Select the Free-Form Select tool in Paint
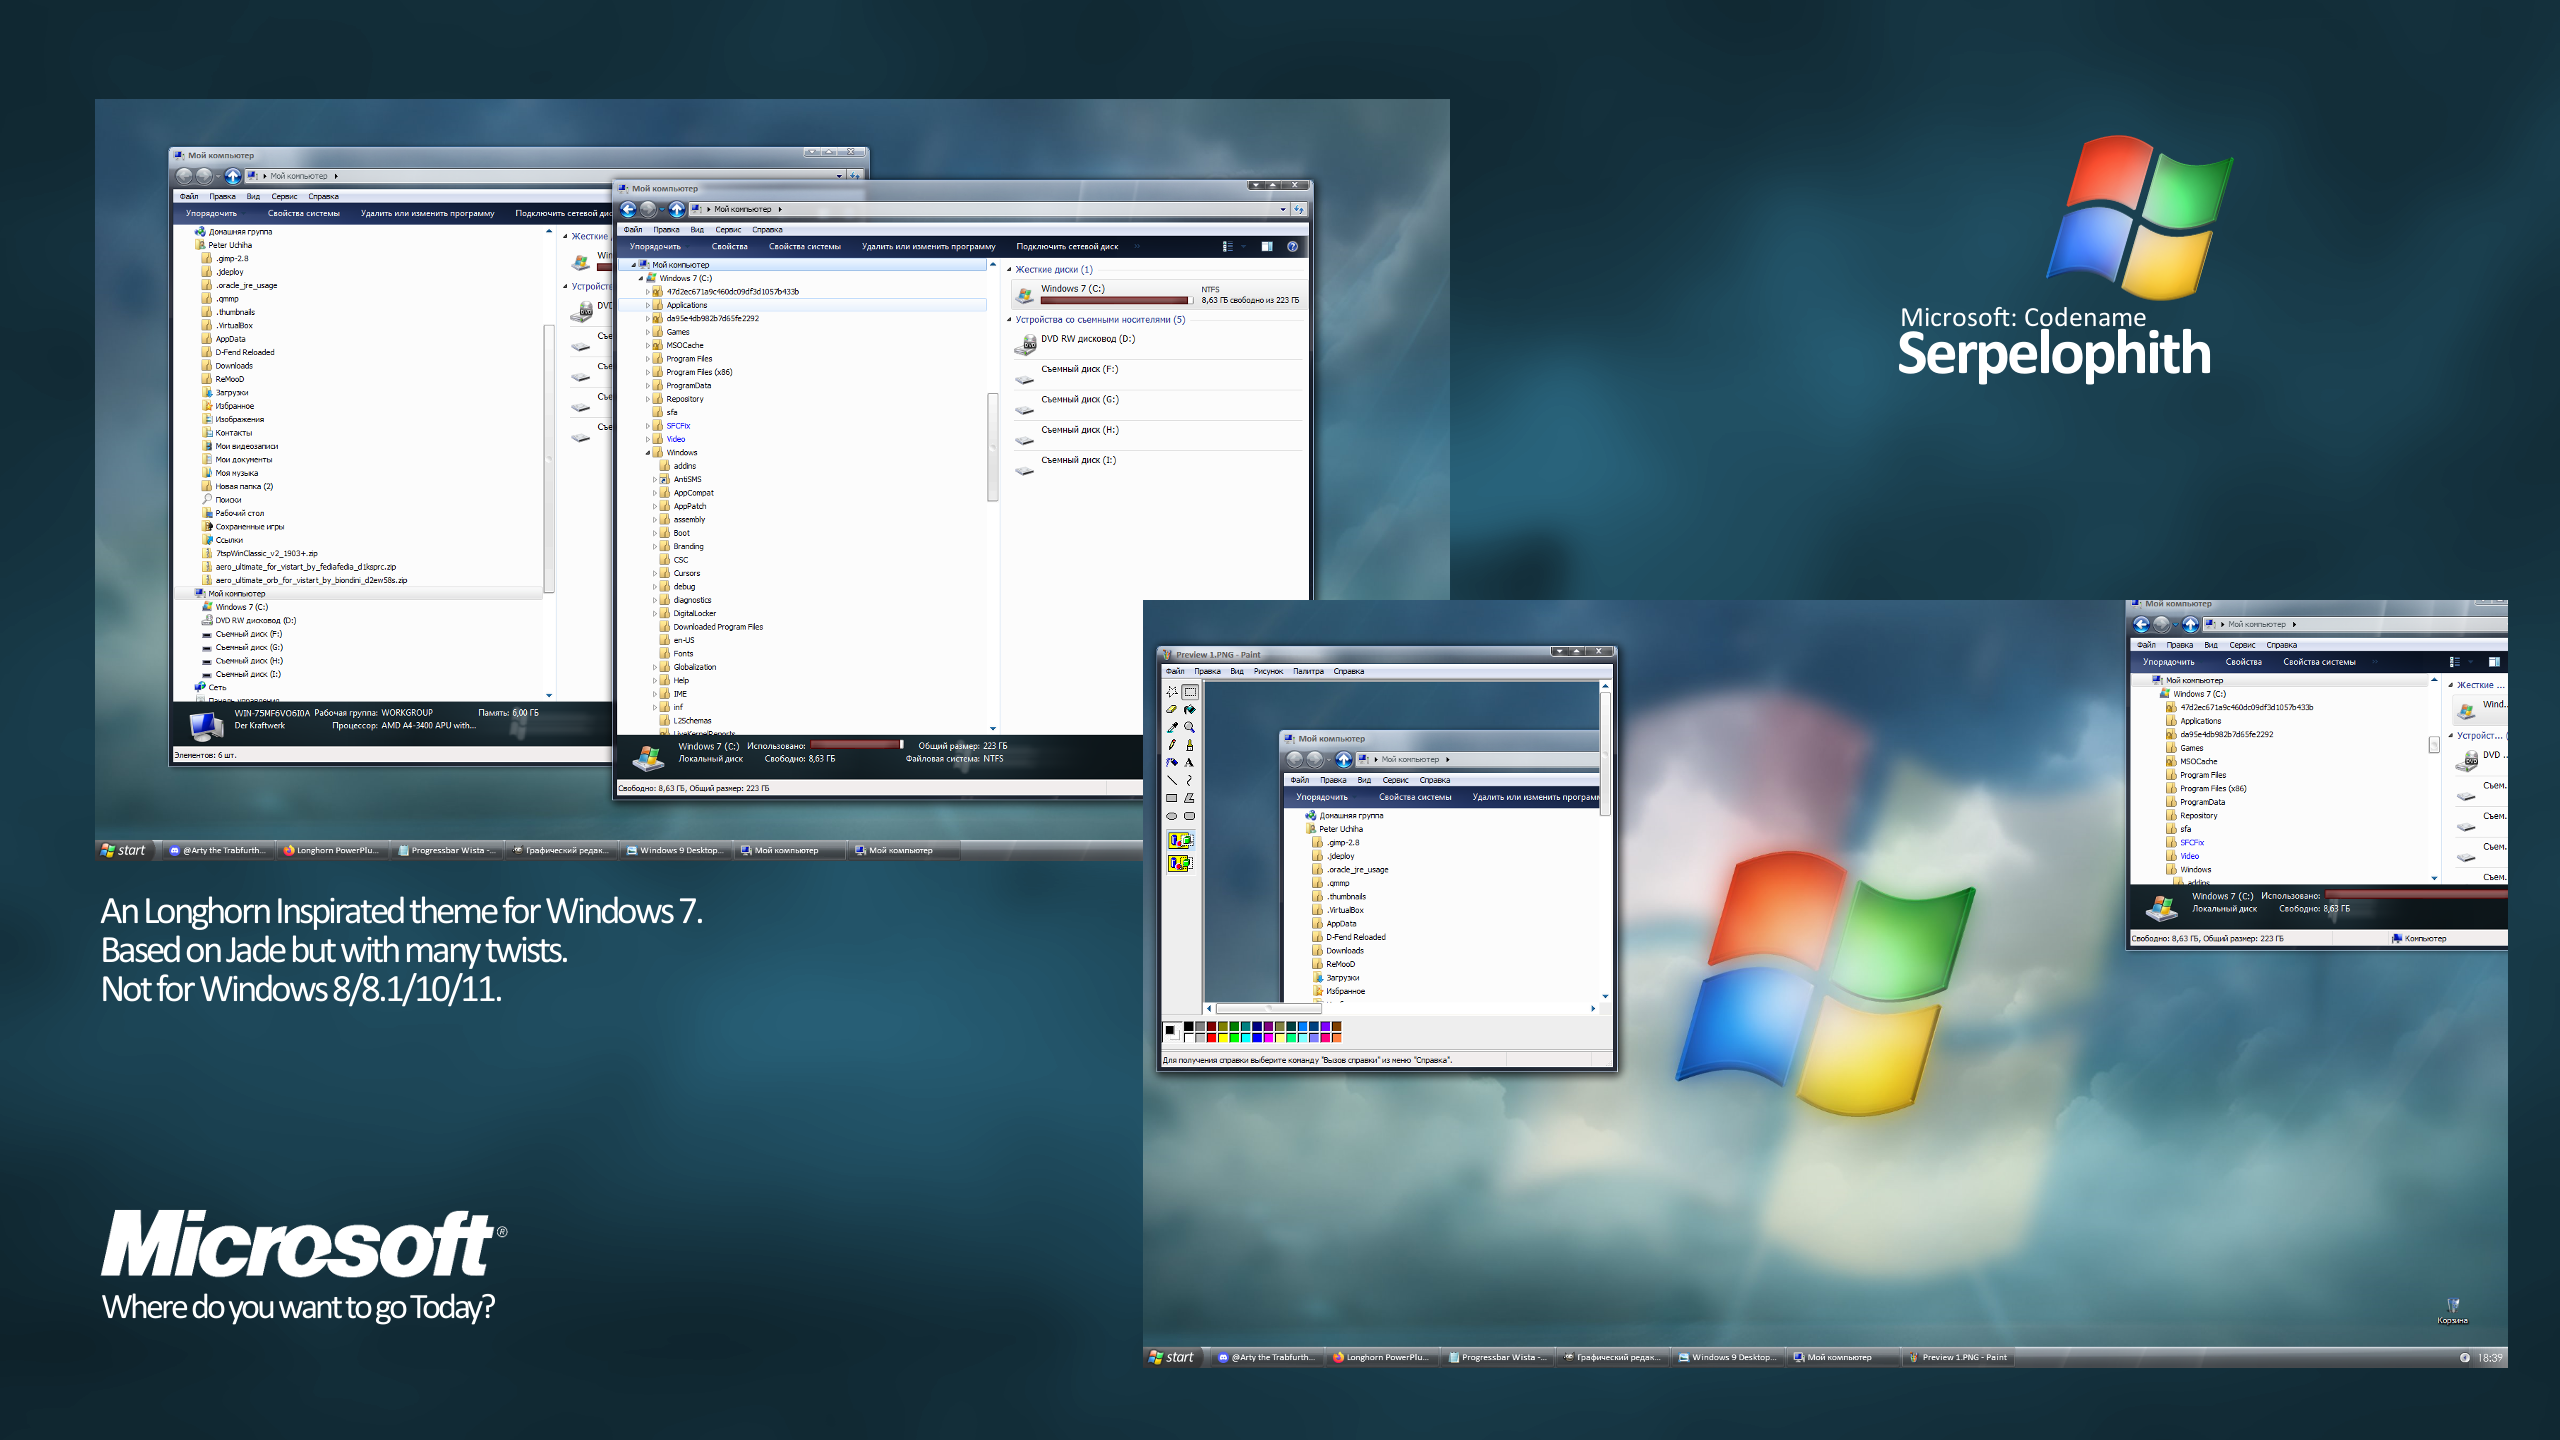 point(1172,691)
